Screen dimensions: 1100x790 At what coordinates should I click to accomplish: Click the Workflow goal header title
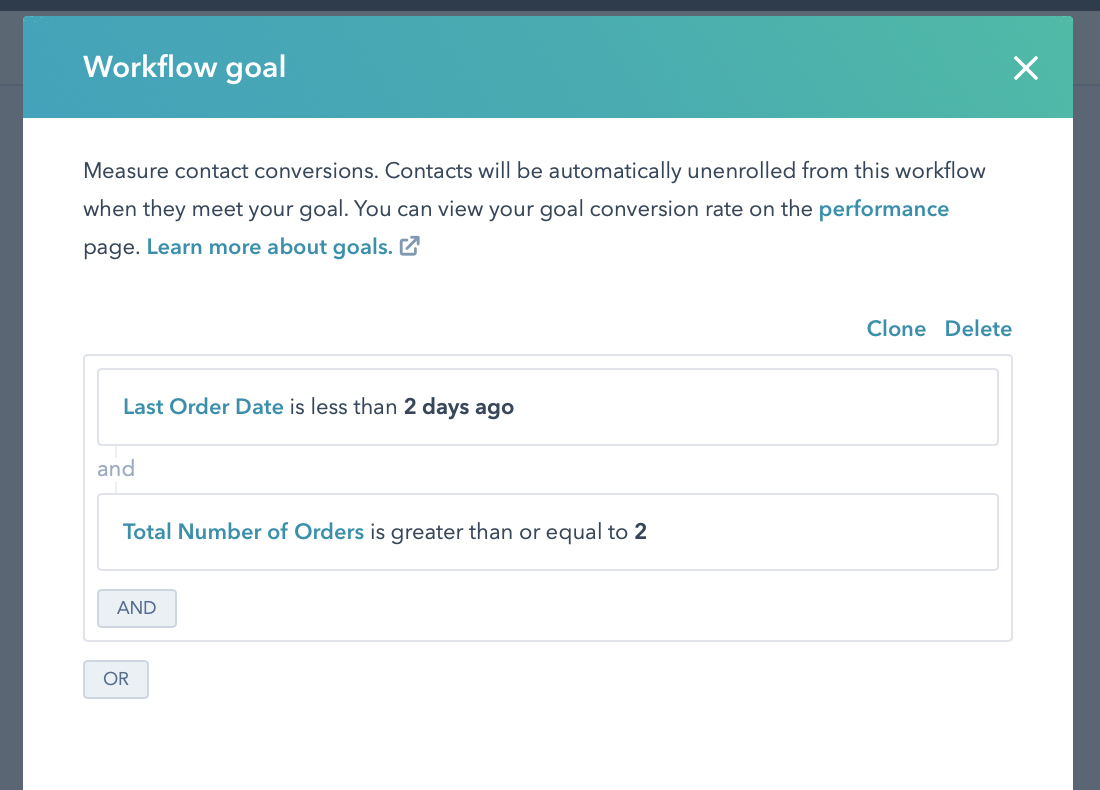coord(185,68)
